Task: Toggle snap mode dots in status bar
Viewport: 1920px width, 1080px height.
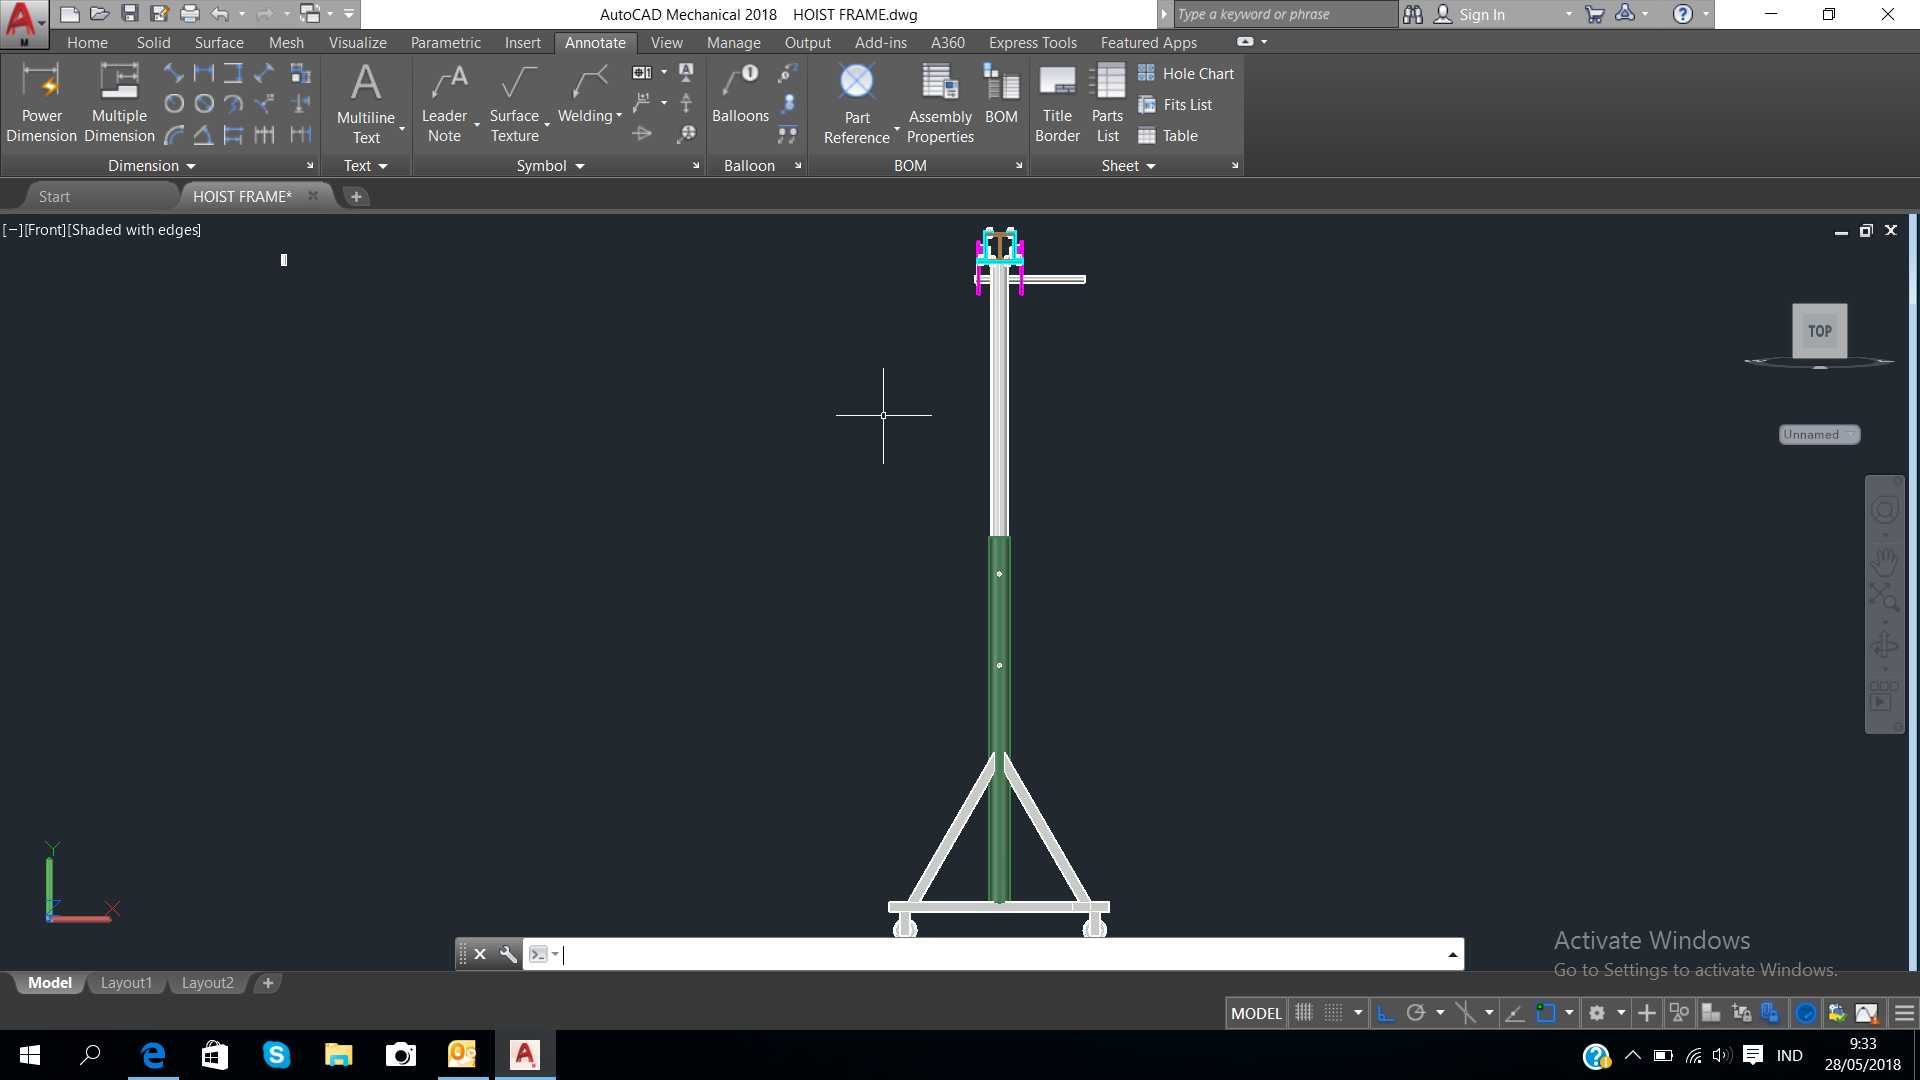Action: 1334,1013
